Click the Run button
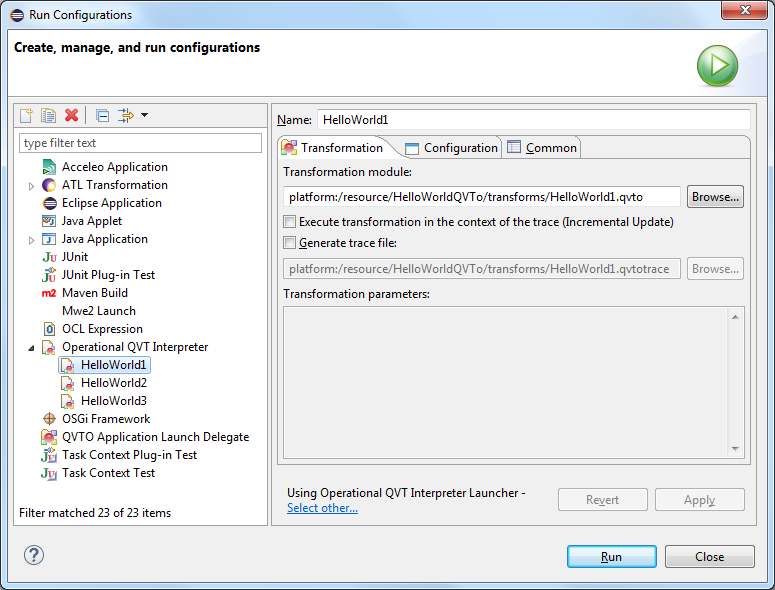This screenshot has width=775, height=590. [x=611, y=557]
